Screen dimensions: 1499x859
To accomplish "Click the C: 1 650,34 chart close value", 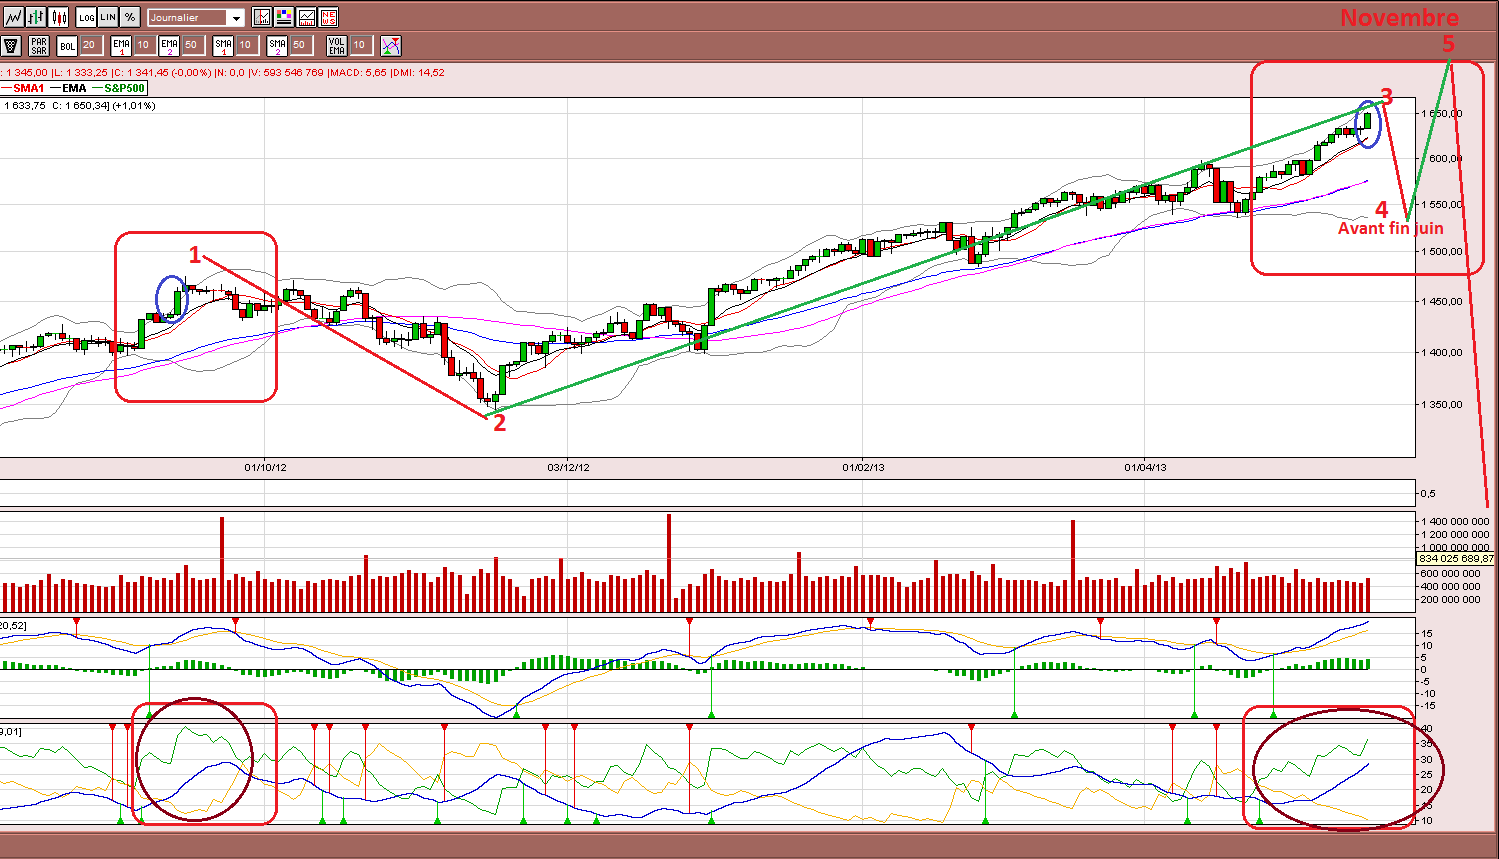I will click(81, 106).
